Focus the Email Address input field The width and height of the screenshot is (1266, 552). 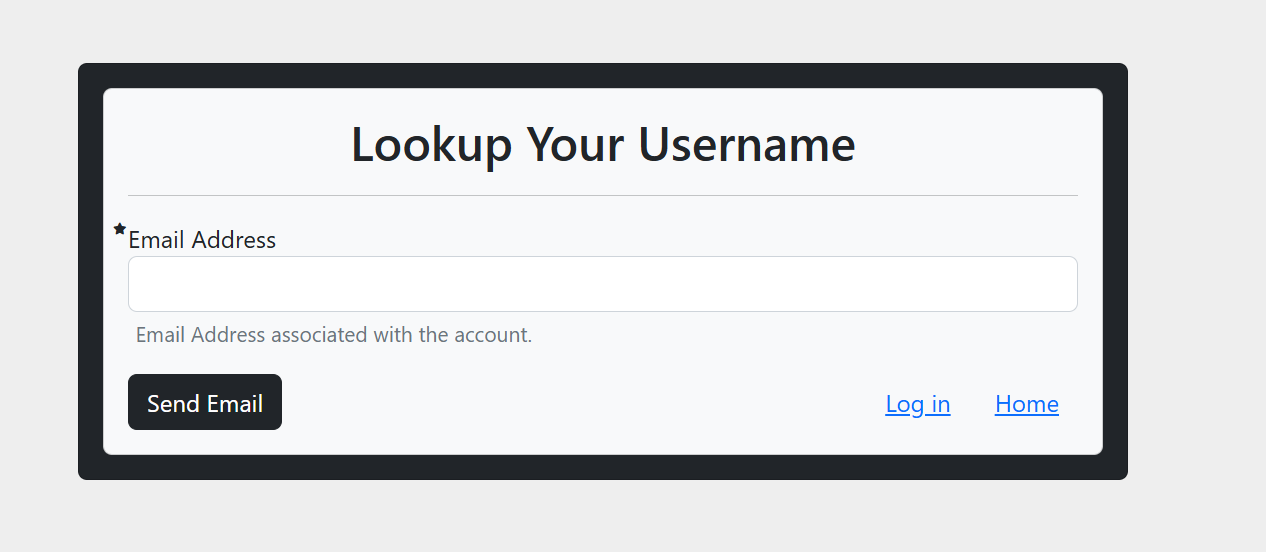(x=603, y=284)
